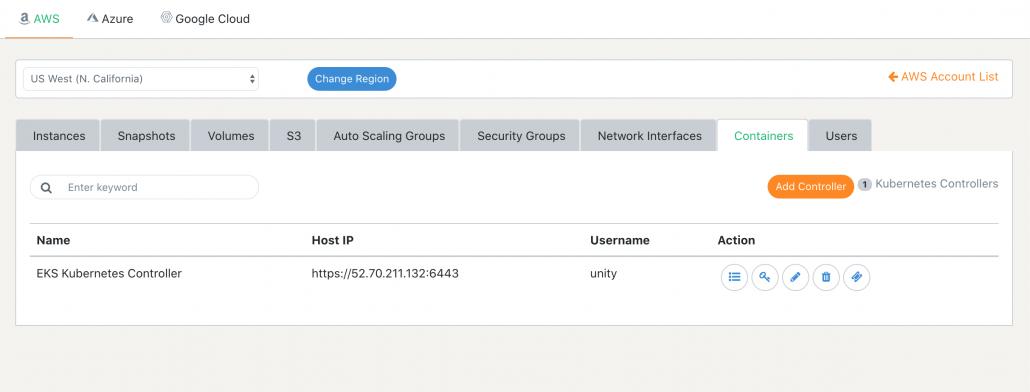The width and height of the screenshot is (1030, 392).
Task: Switch to the AWS cloud tab
Action: (39, 19)
